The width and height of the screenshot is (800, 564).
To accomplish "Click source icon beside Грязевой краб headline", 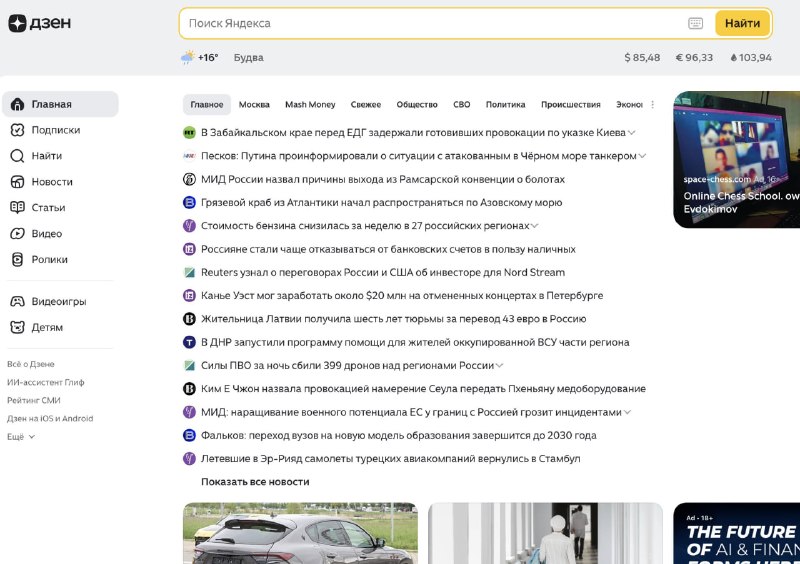I will pyautogui.click(x=189, y=203).
